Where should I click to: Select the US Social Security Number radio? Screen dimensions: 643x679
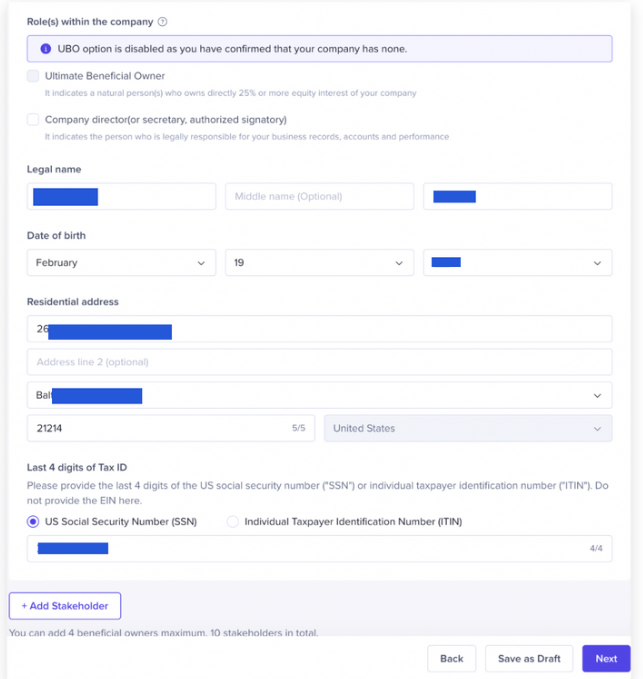pyautogui.click(x=33, y=521)
